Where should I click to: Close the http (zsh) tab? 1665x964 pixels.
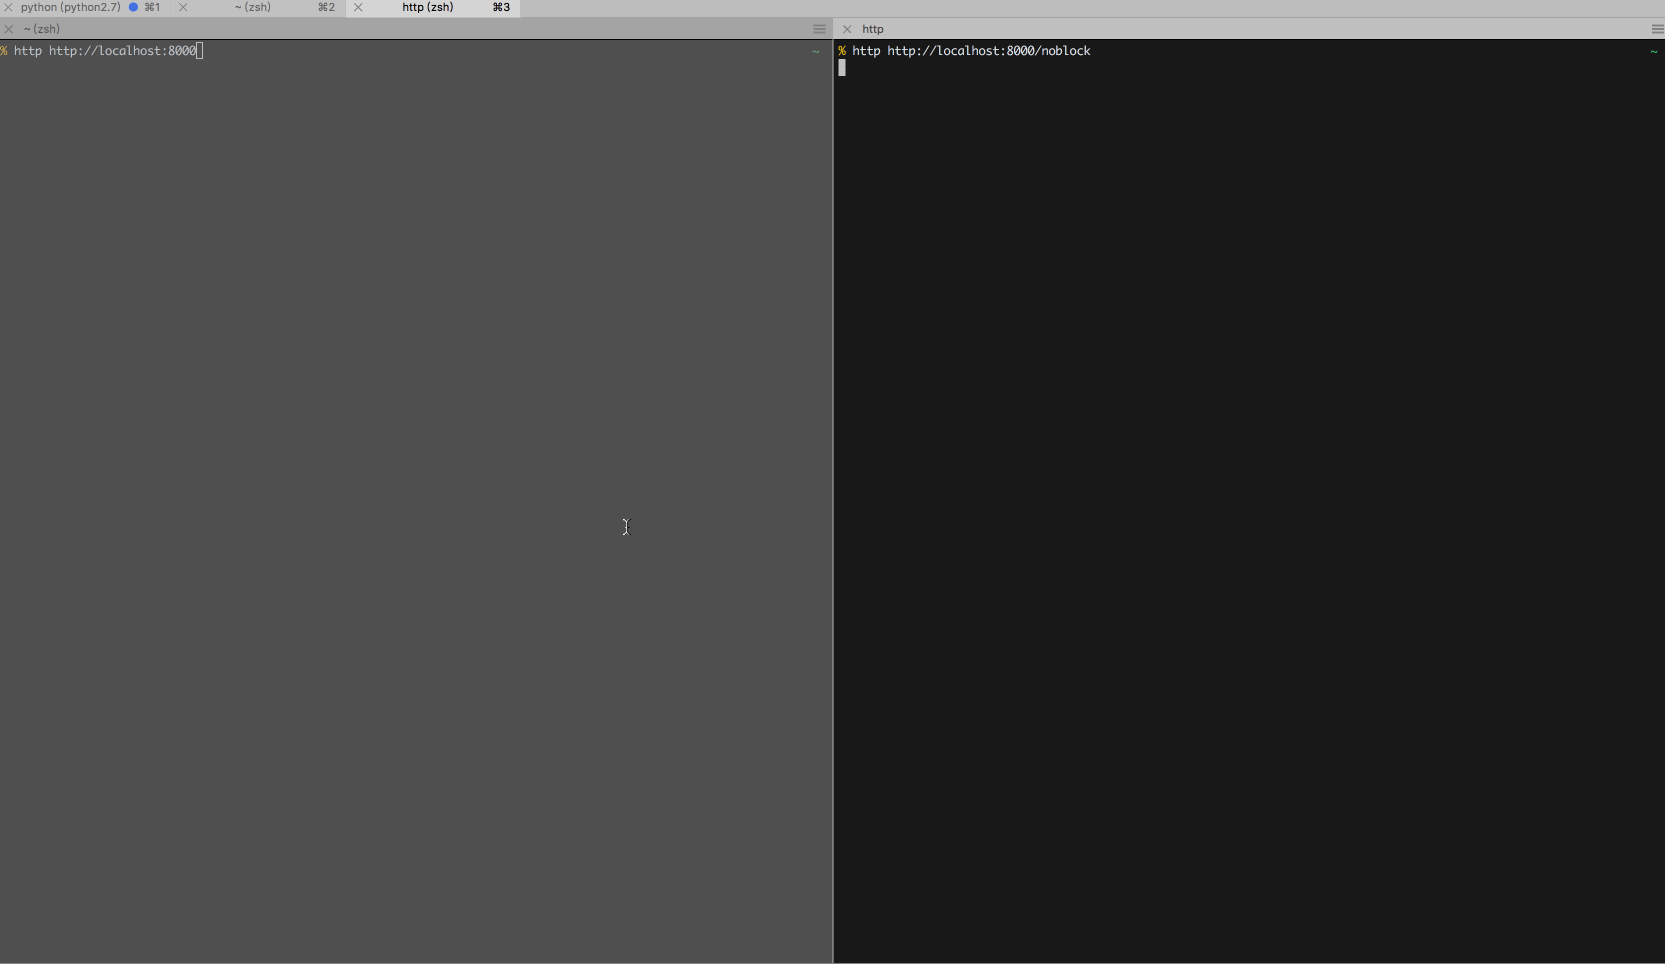[x=358, y=7]
